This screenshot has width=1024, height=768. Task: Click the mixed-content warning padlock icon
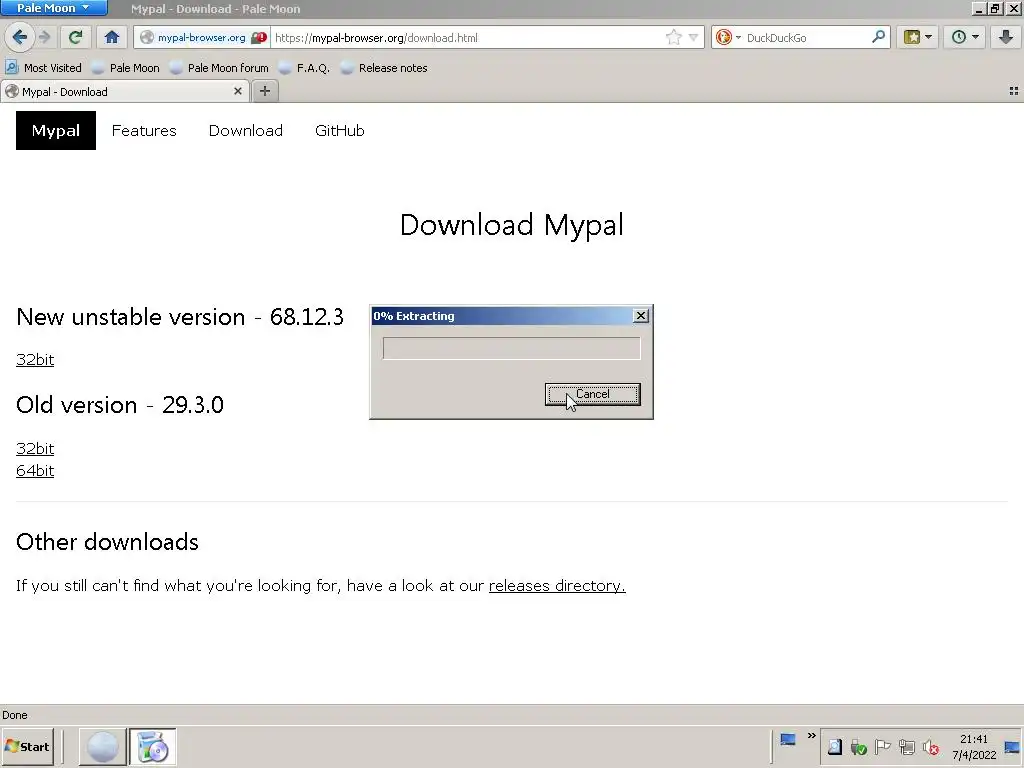259,37
